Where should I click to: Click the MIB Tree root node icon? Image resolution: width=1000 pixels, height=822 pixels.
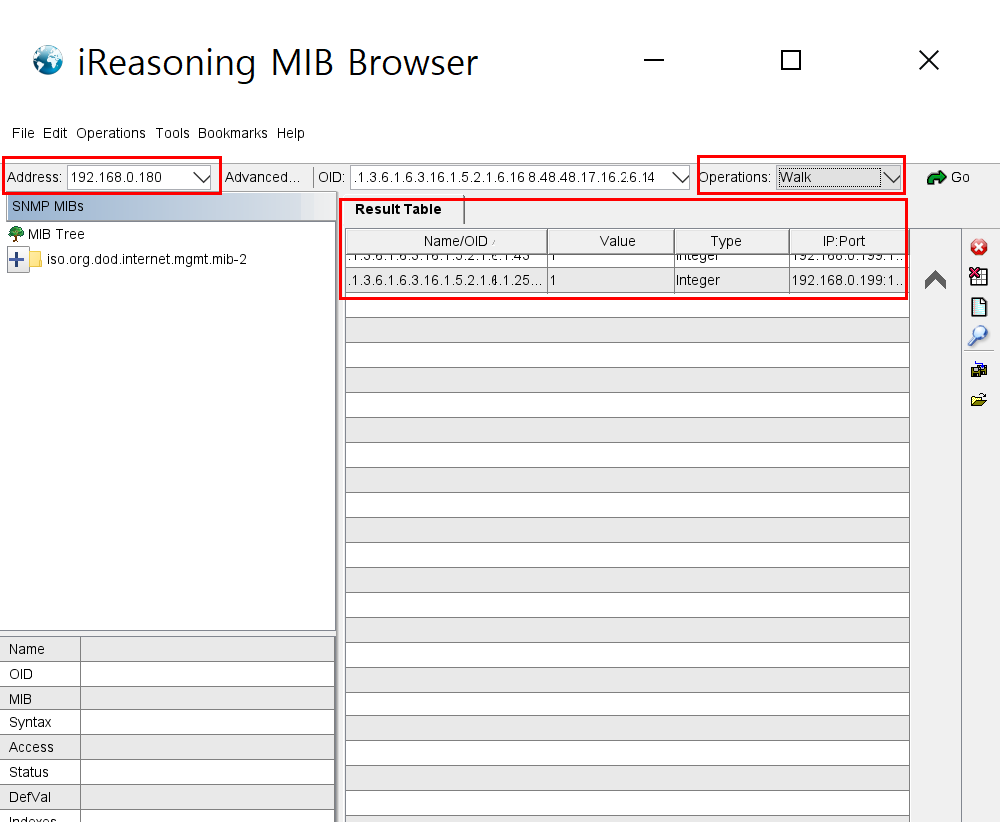pos(16,234)
